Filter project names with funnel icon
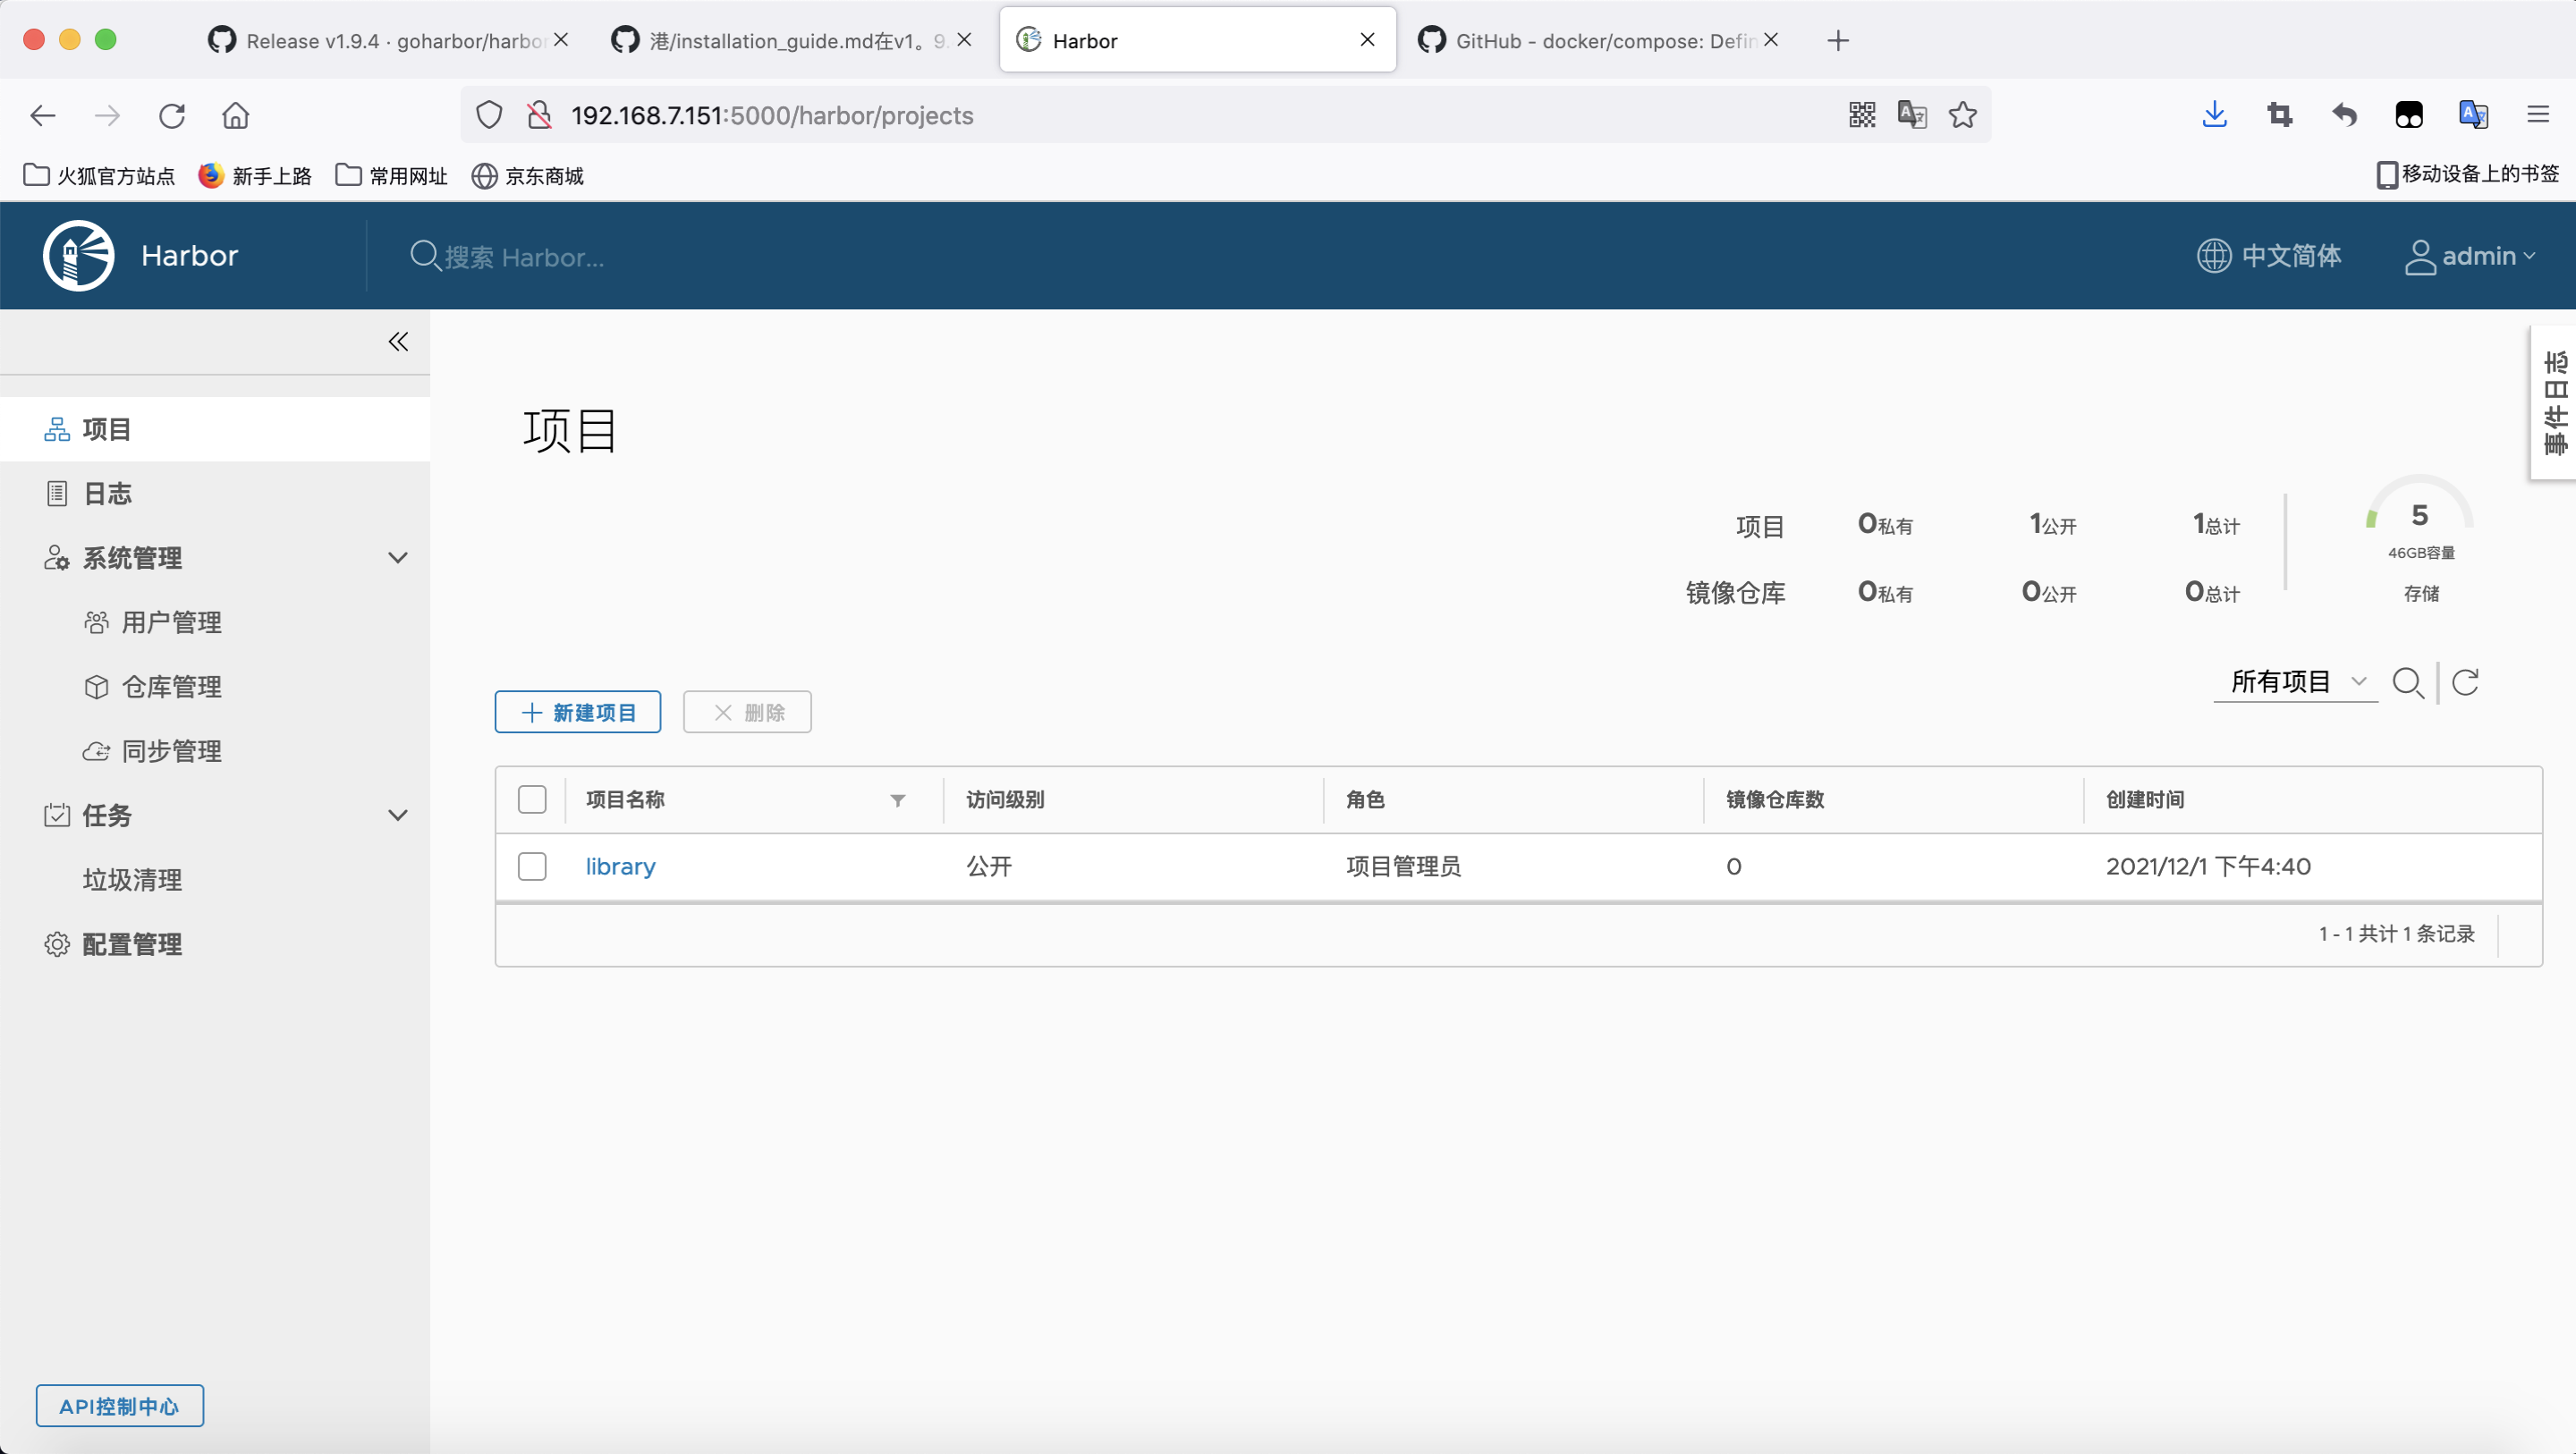The image size is (2576, 1454). 897,800
